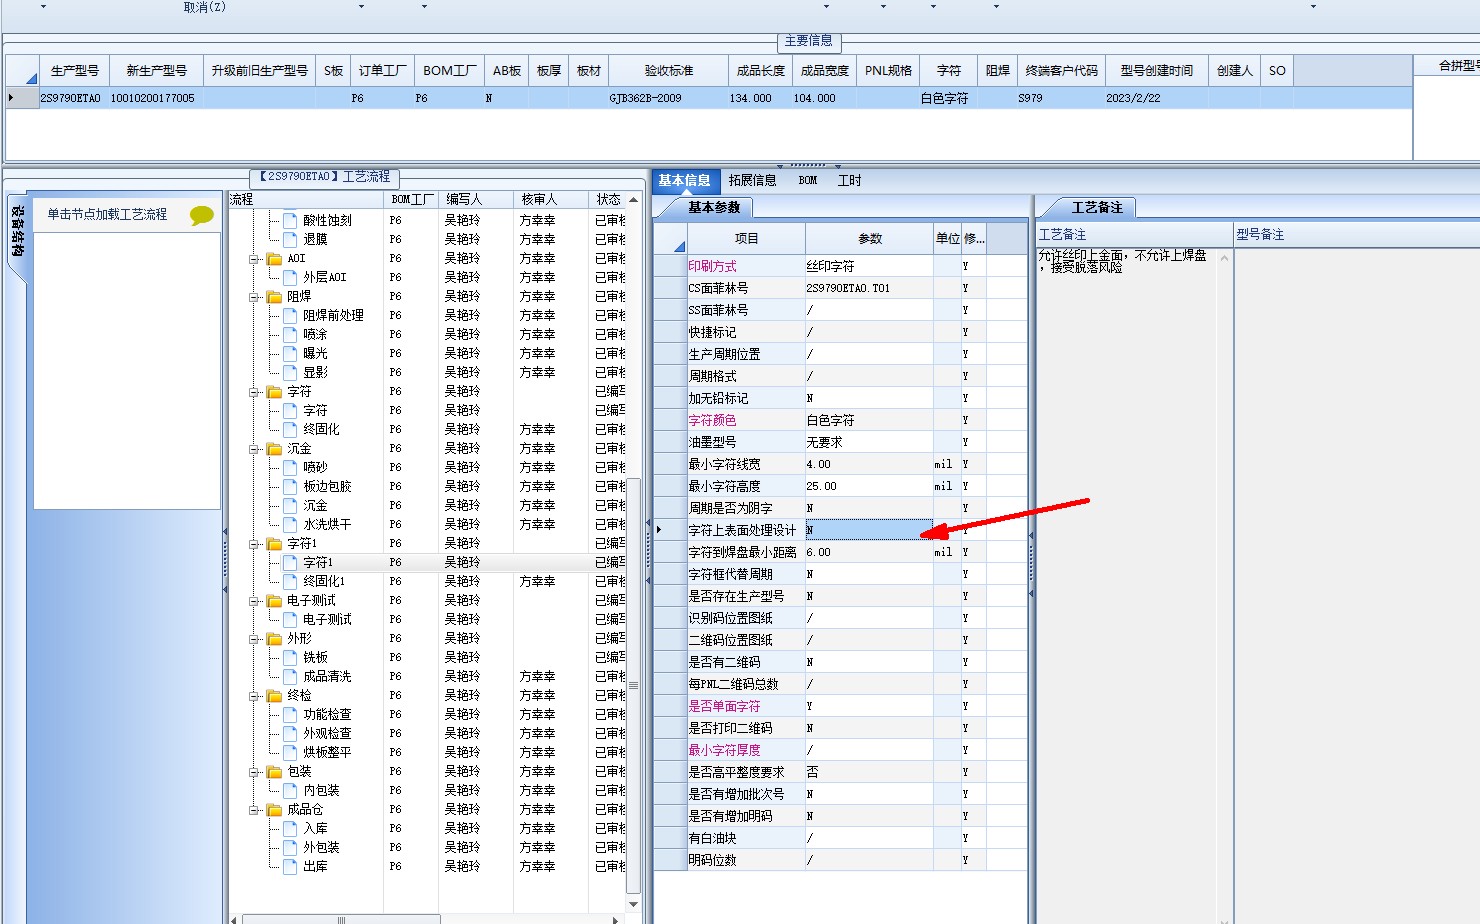Select the 2S9790ETA0 row in main grid
Screen dimensions: 1480x924
tap(709, 98)
